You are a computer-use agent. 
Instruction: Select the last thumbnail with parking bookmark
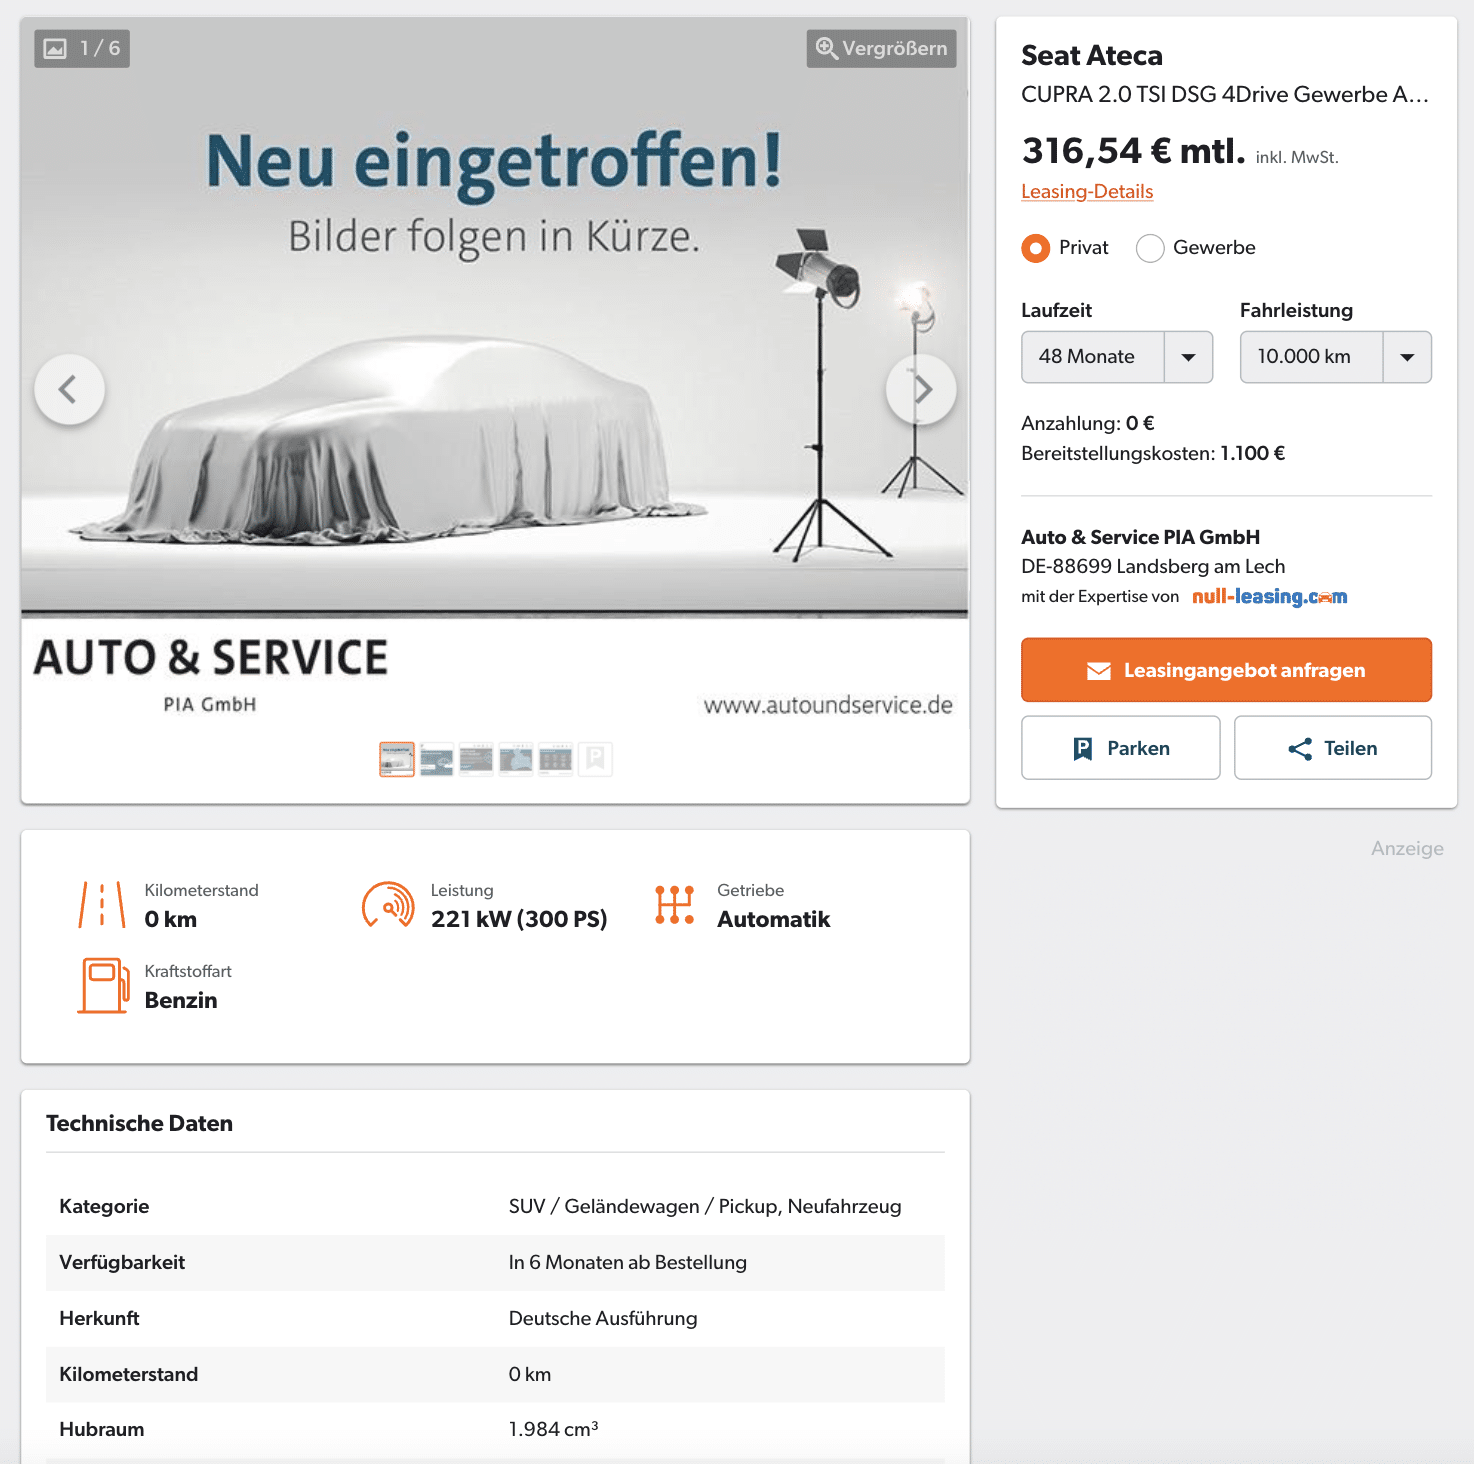(595, 760)
